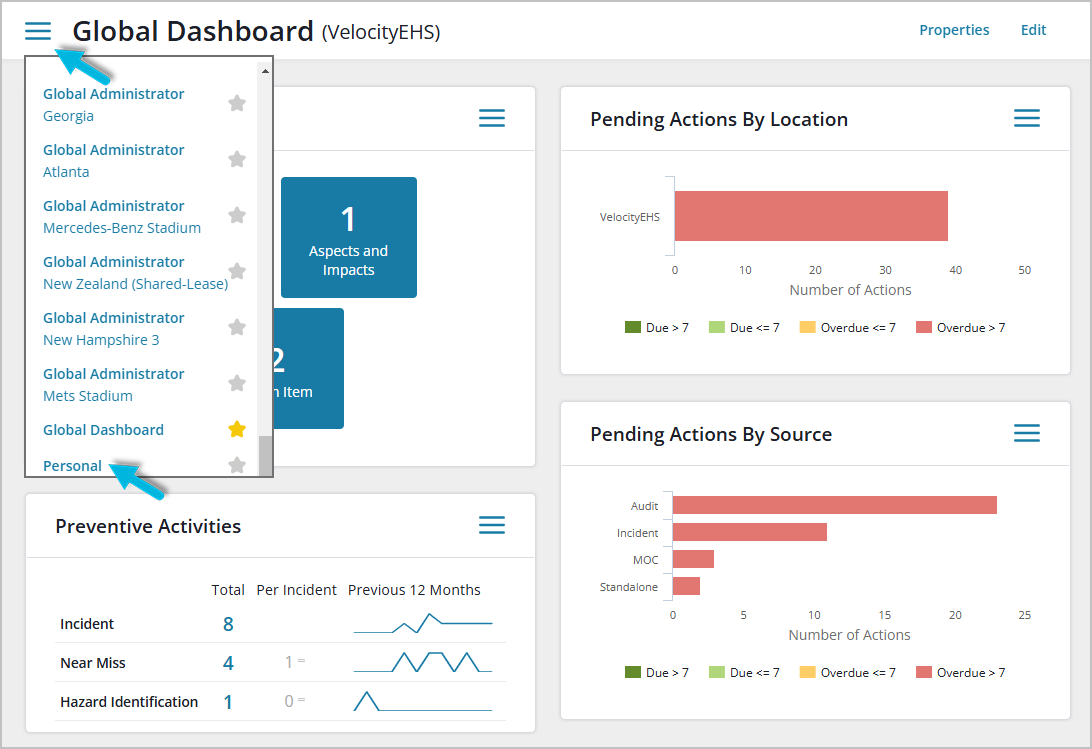Favorite the Georgia dashboard with its star
Viewport: 1092px width, 749px height.
237,103
